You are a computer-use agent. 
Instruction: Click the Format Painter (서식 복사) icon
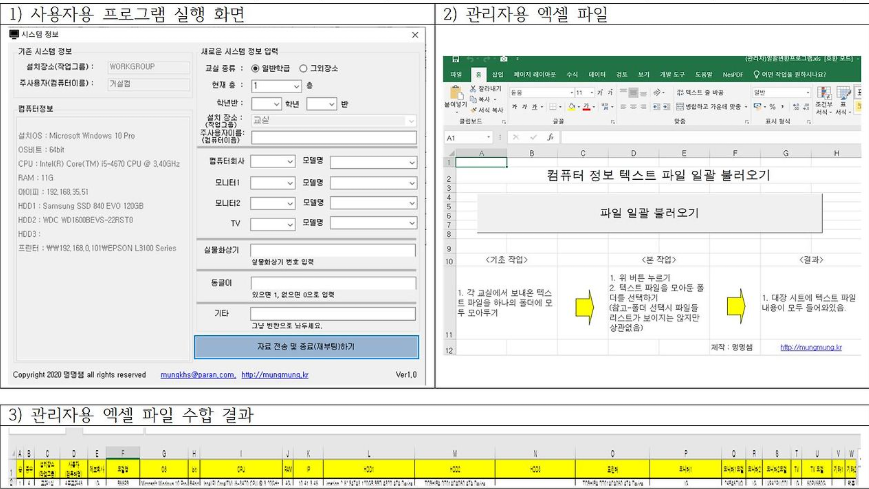pyautogui.click(x=476, y=109)
